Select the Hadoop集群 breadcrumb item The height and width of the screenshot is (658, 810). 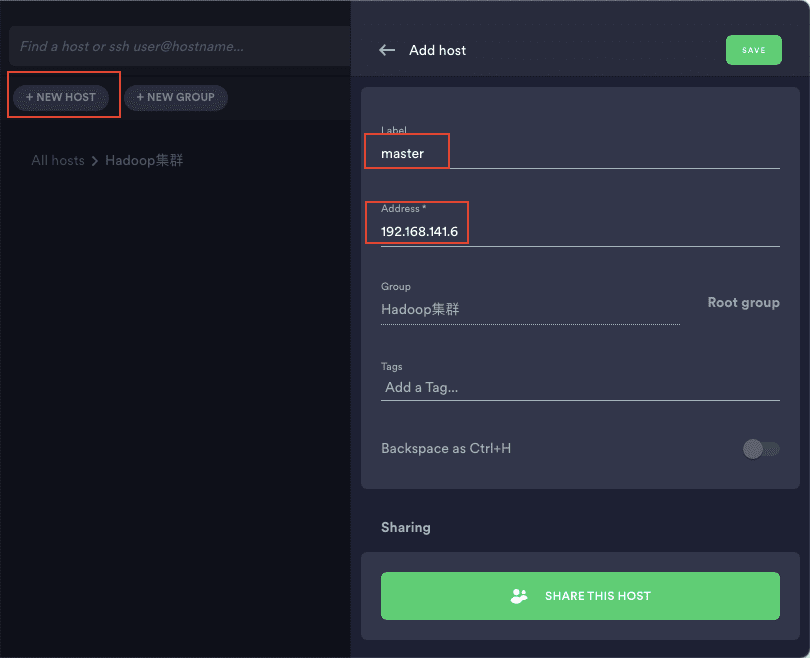[x=144, y=160]
